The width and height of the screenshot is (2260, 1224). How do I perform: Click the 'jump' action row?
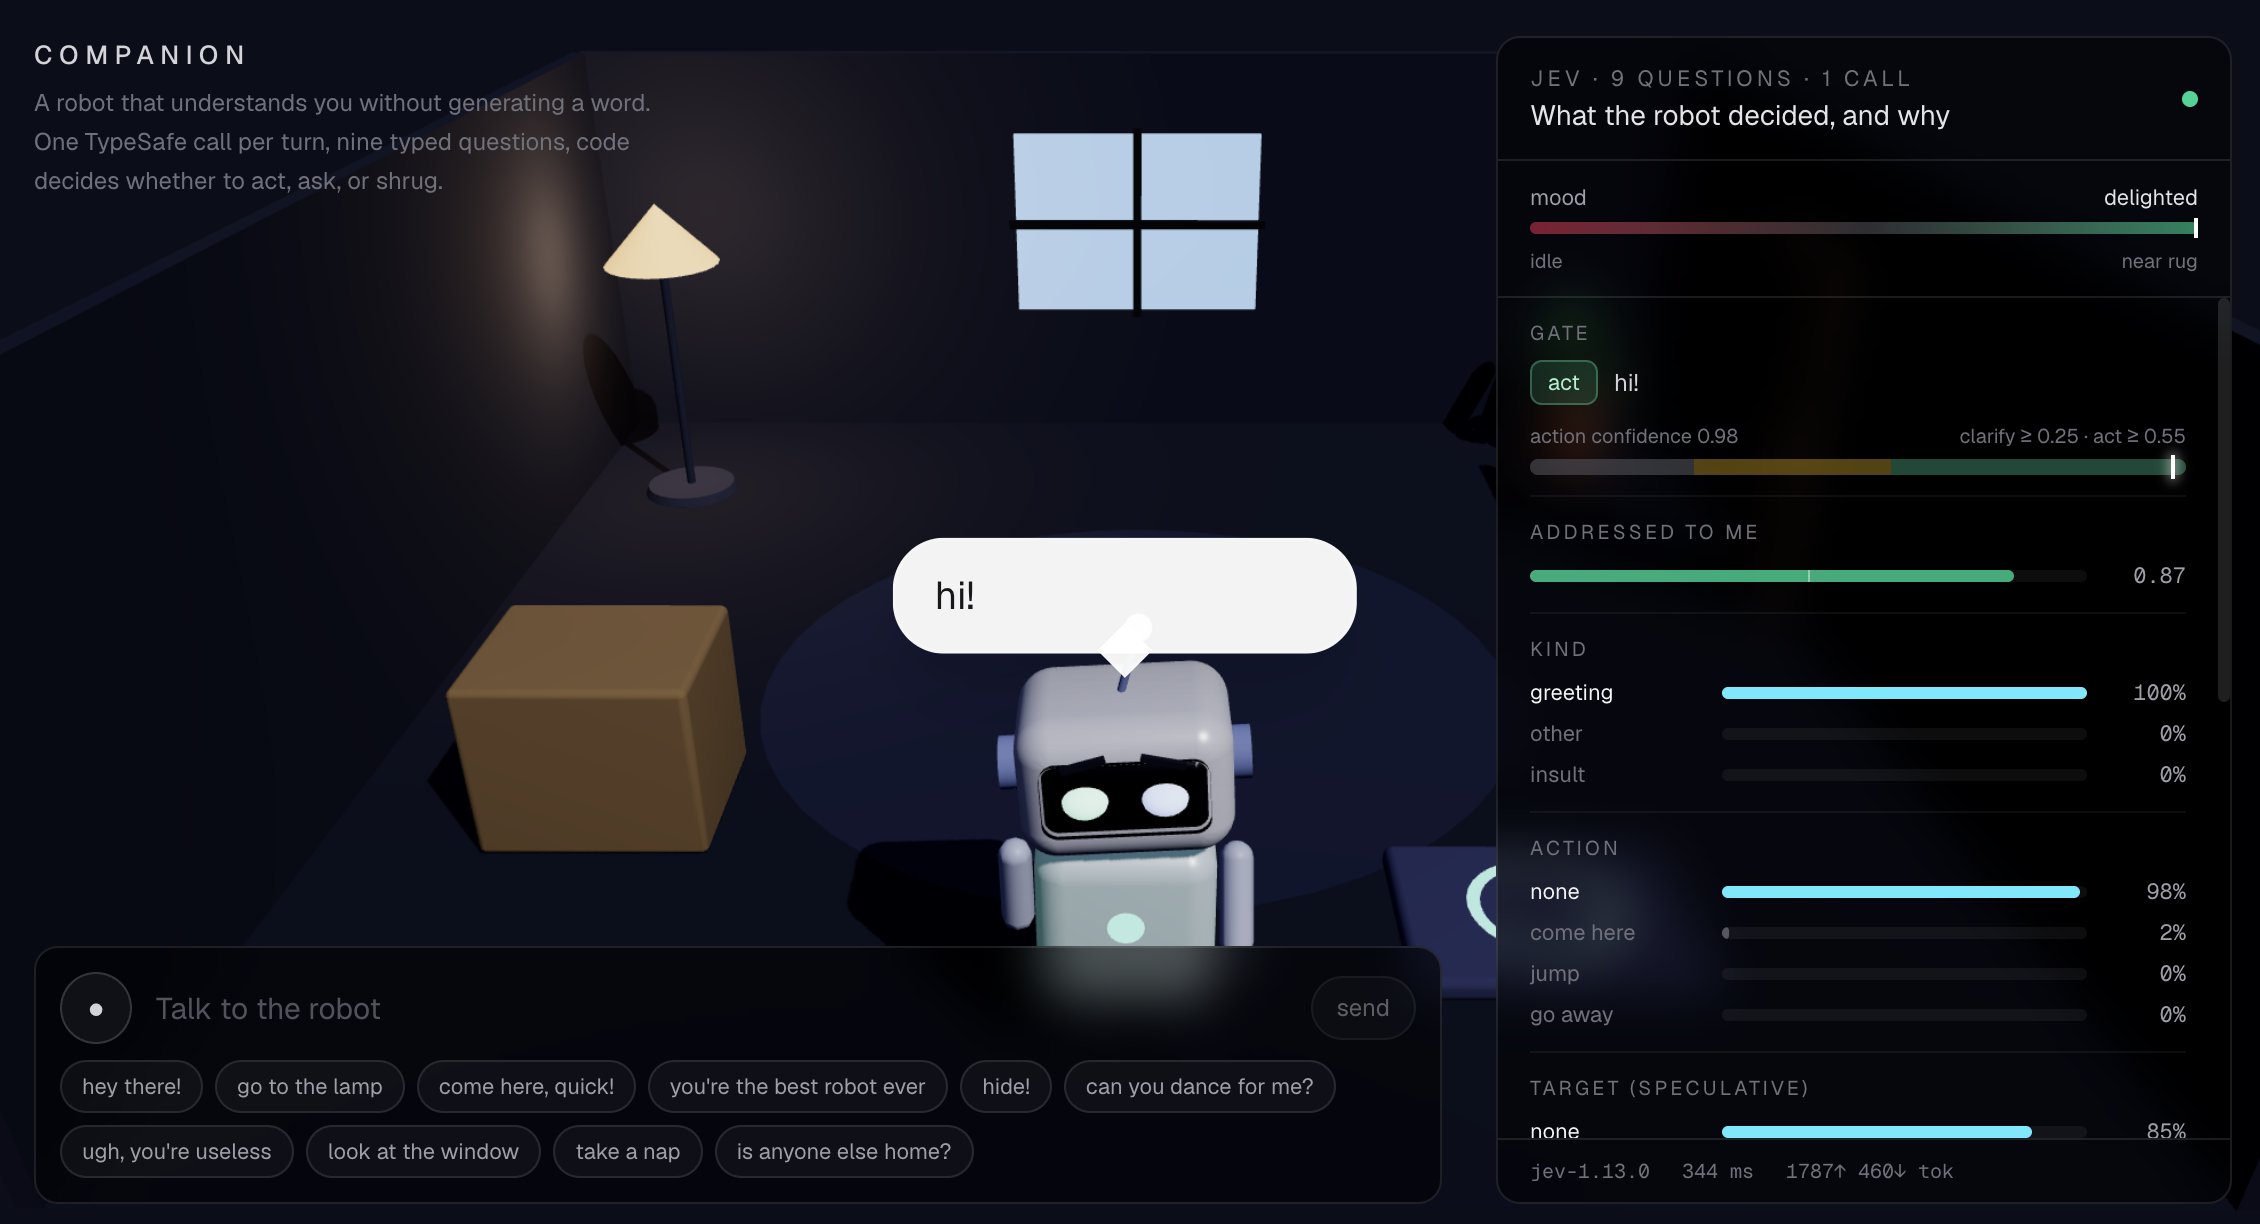click(x=1857, y=973)
